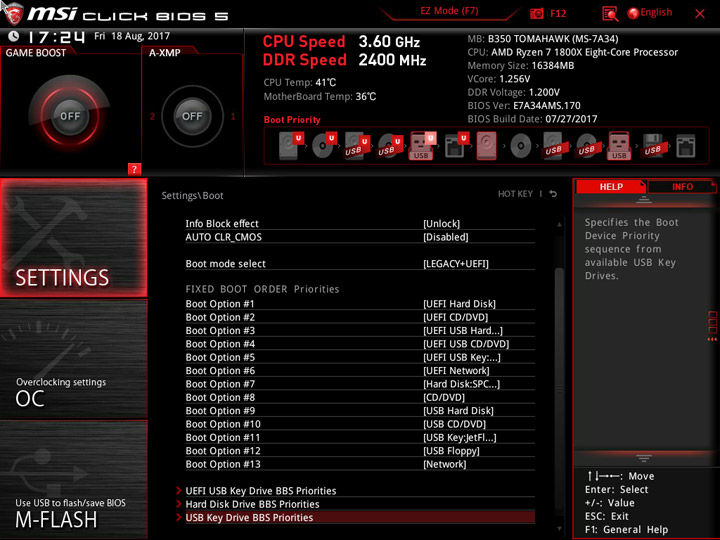Open the M-FLASH section
This screenshot has width=720, height=540.
coord(73,479)
